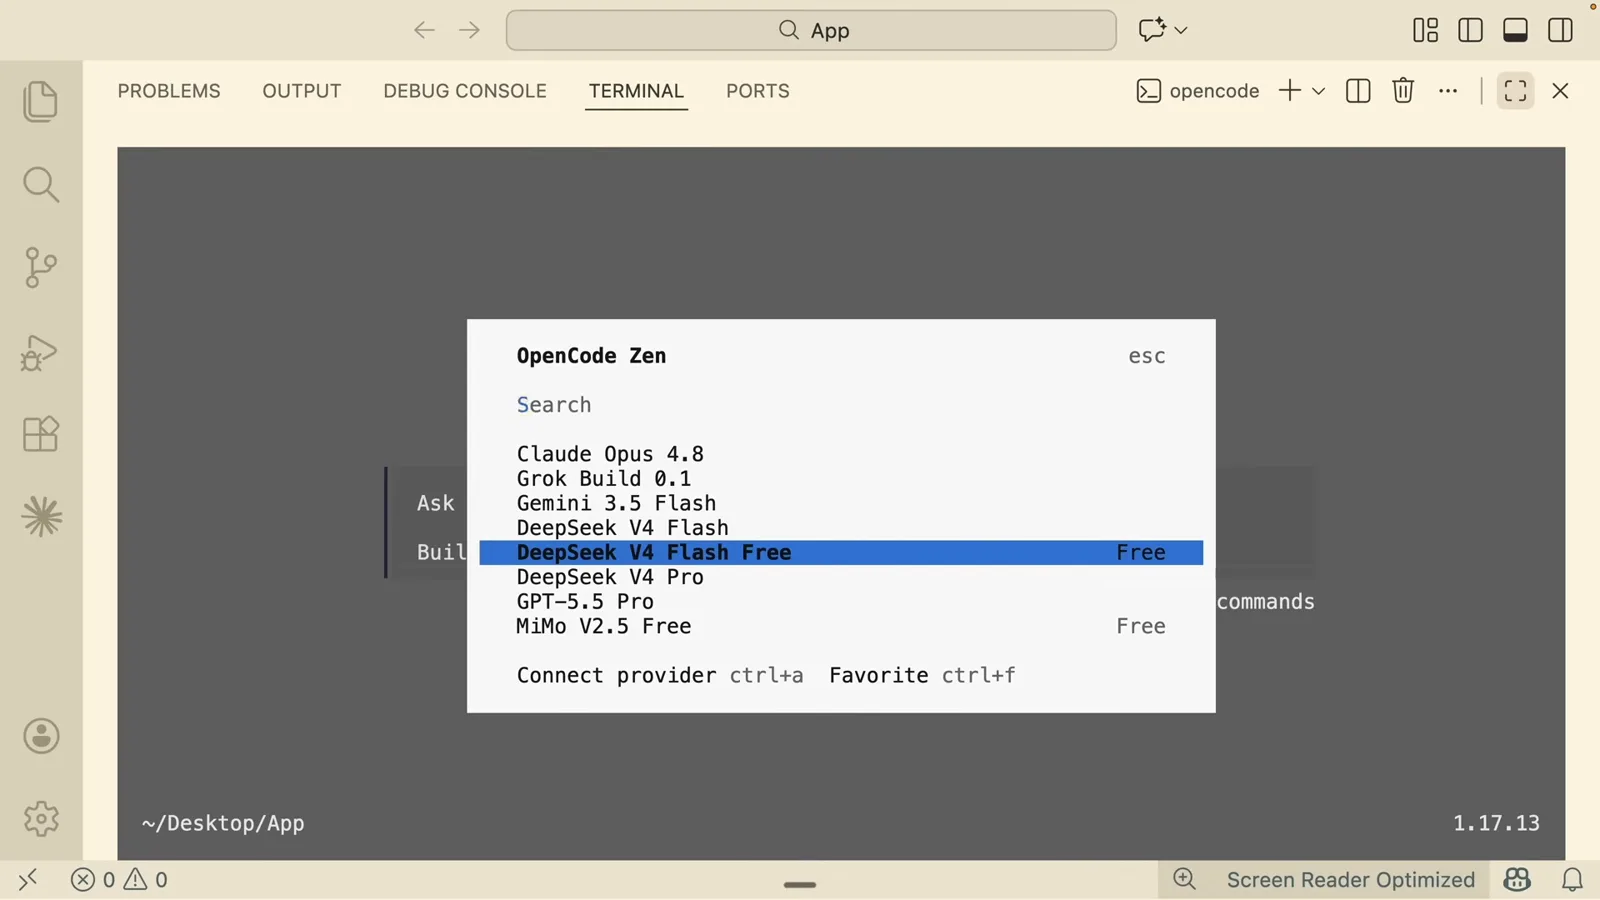1600x900 pixels.
Task: Click the ~/Desktop/App path text
Action: (x=223, y=823)
